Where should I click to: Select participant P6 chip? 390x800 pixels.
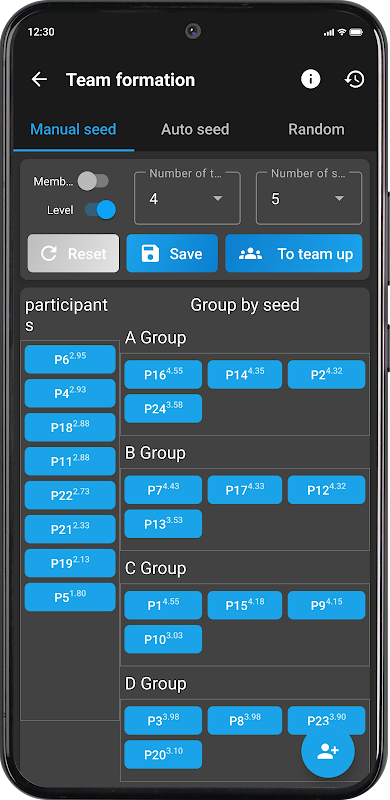tap(70, 359)
